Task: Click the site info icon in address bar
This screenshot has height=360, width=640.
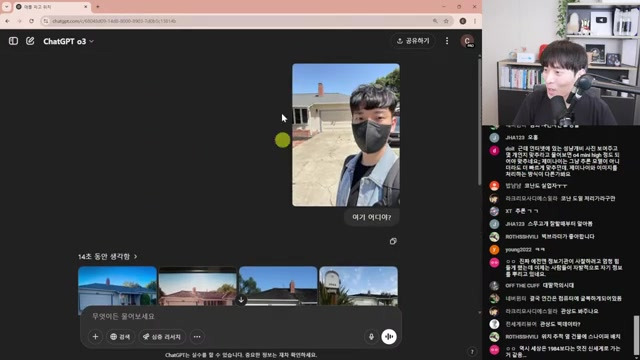Action: tap(46, 21)
